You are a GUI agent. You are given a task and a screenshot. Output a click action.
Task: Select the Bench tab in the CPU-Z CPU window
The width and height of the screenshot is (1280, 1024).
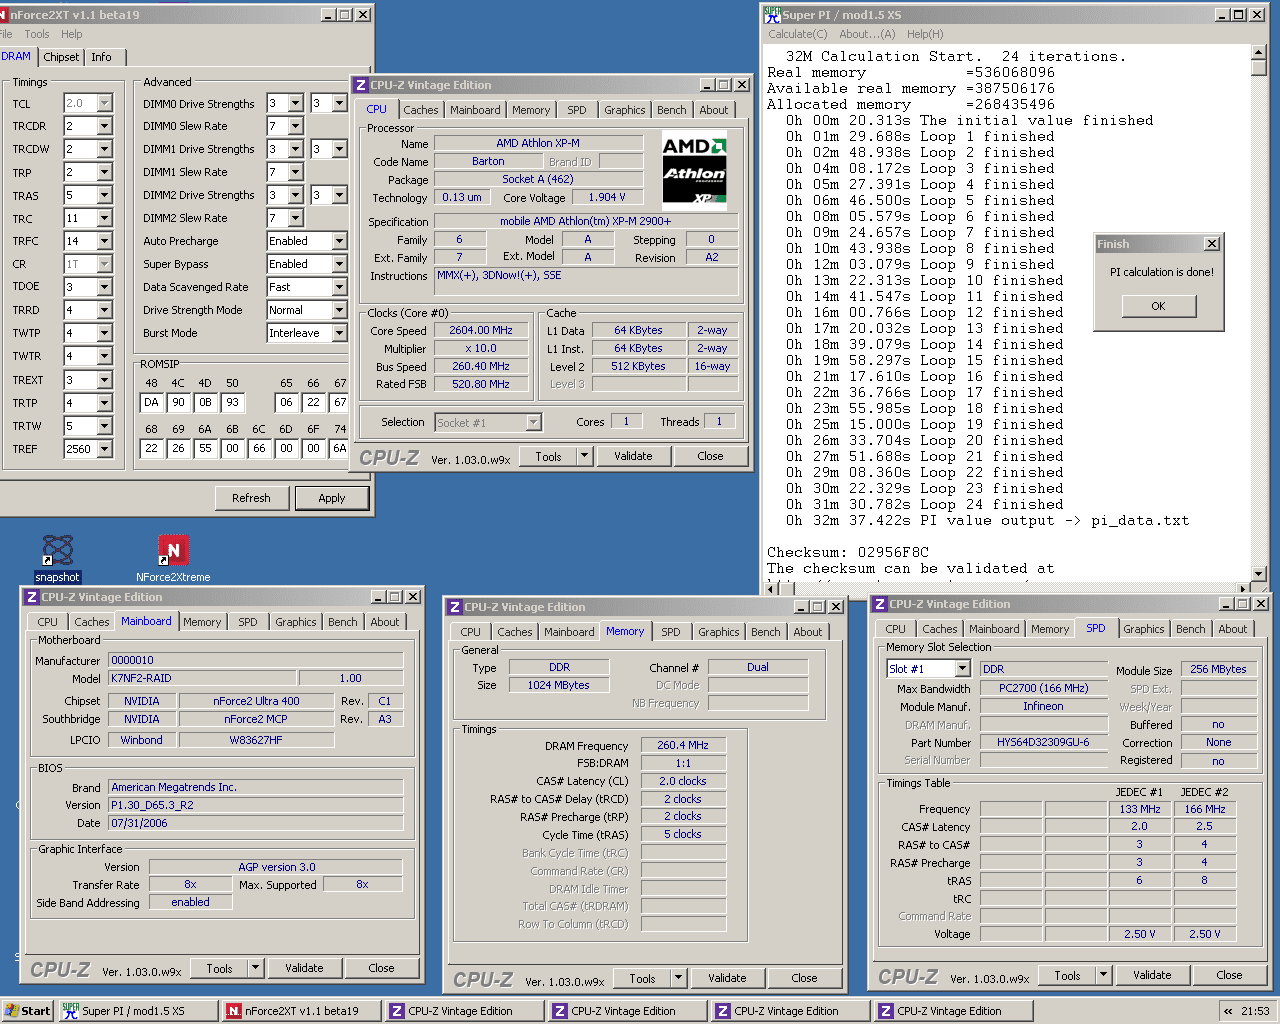(x=672, y=110)
